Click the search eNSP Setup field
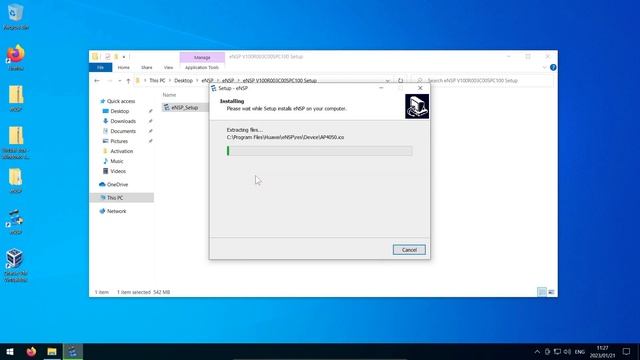 pyautogui.click(x=483, y=81)
